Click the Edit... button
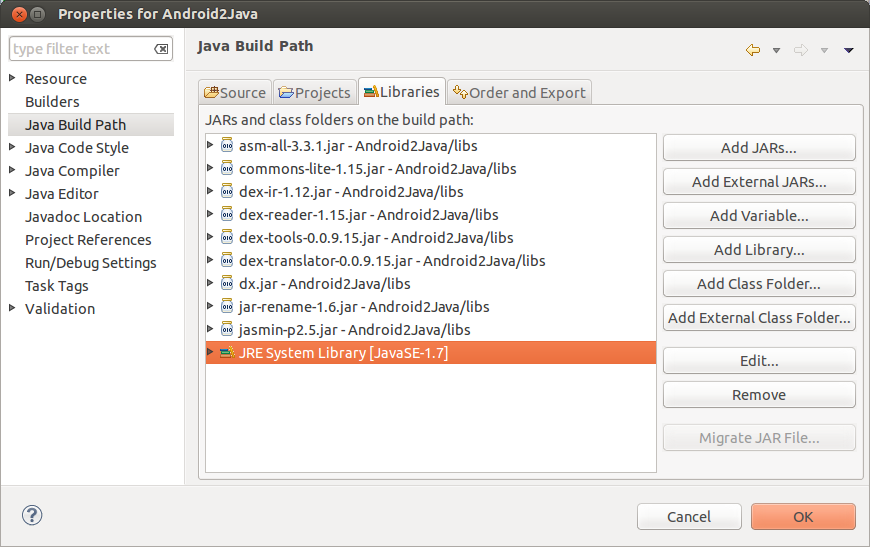 759,361
